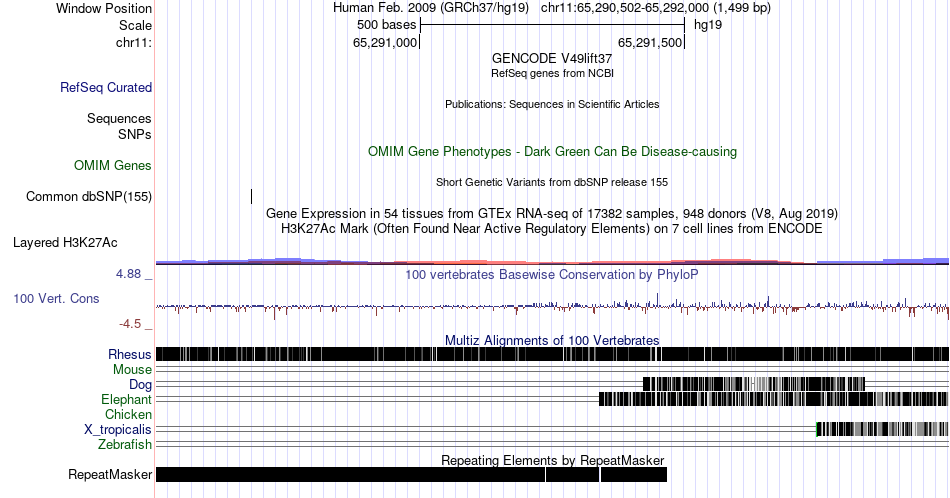Click the chr11: base position label
950x498 pixels.
pyautogui.click(x=133, y=42)
